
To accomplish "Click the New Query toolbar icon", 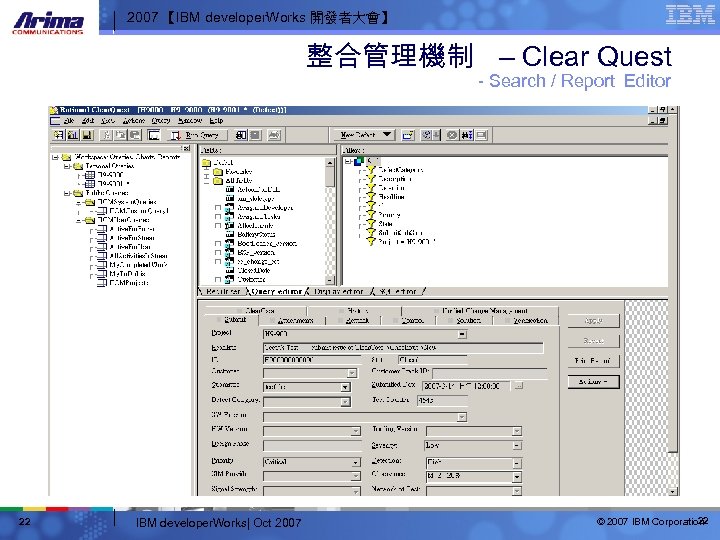I will coord(58,135).
